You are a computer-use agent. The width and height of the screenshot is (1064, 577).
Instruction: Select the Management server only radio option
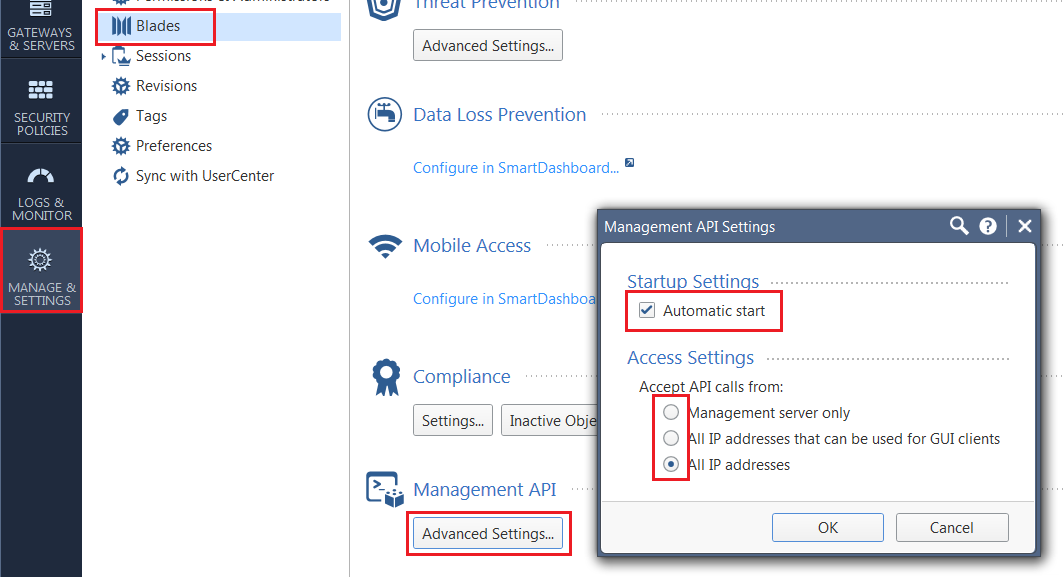[670, 412]
